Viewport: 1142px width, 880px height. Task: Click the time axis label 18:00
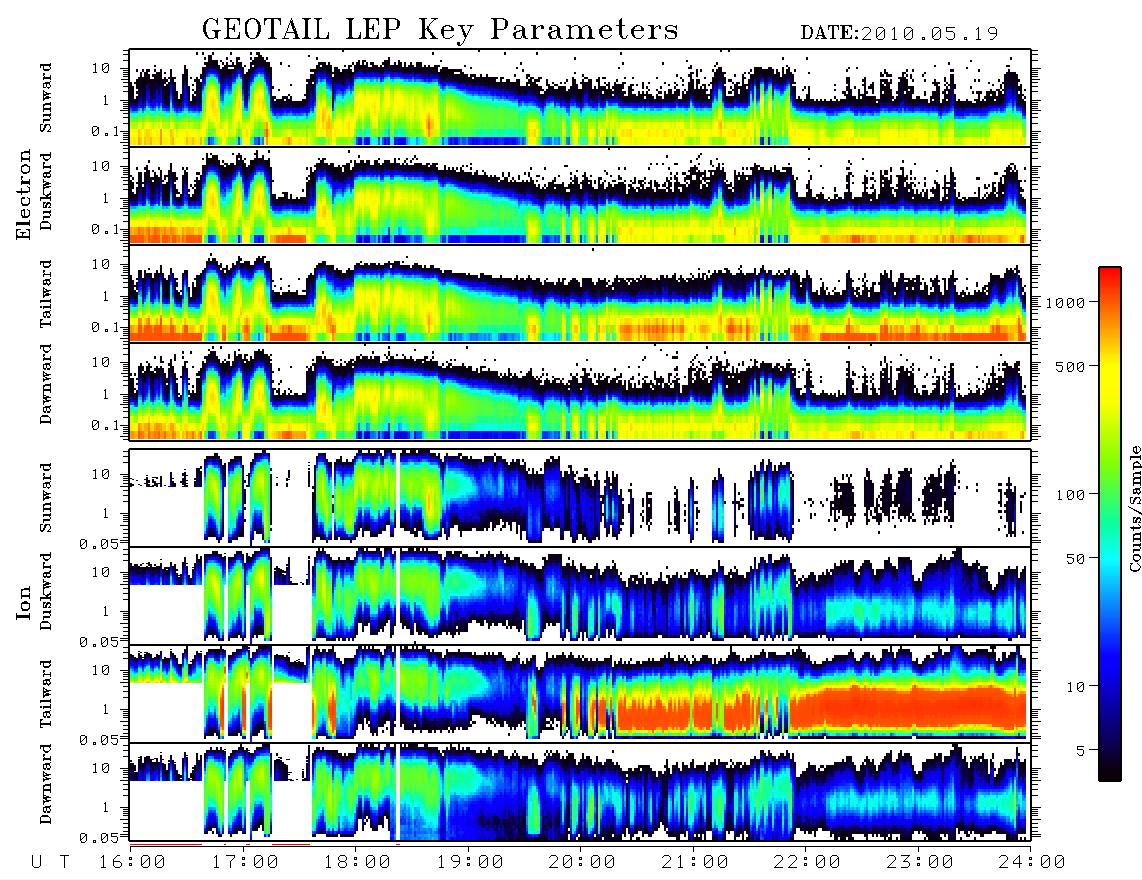(x=357, y=862)
